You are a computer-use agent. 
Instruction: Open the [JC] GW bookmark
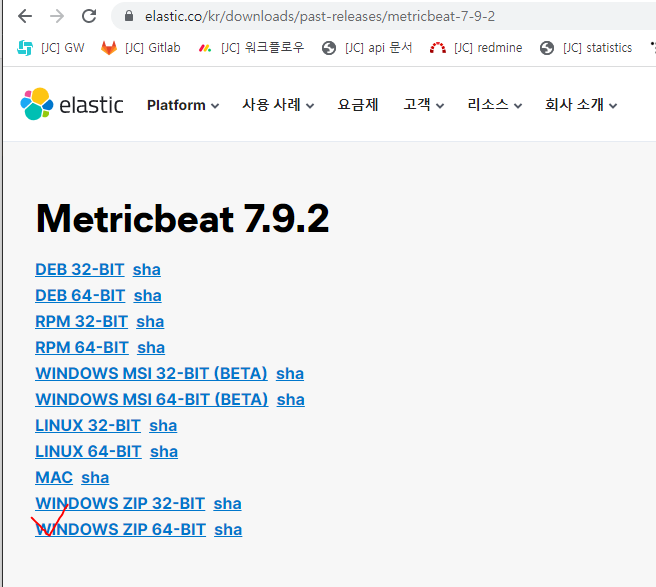click(x=51, y=48)
